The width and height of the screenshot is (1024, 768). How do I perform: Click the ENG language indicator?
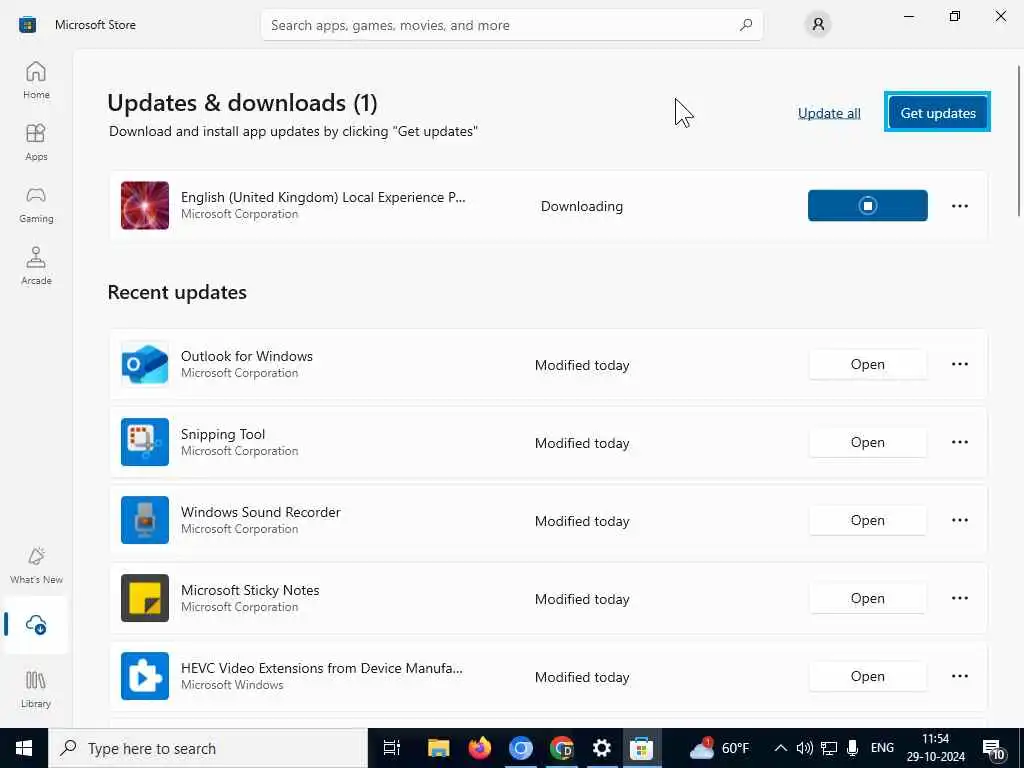[x=882, y=748]
